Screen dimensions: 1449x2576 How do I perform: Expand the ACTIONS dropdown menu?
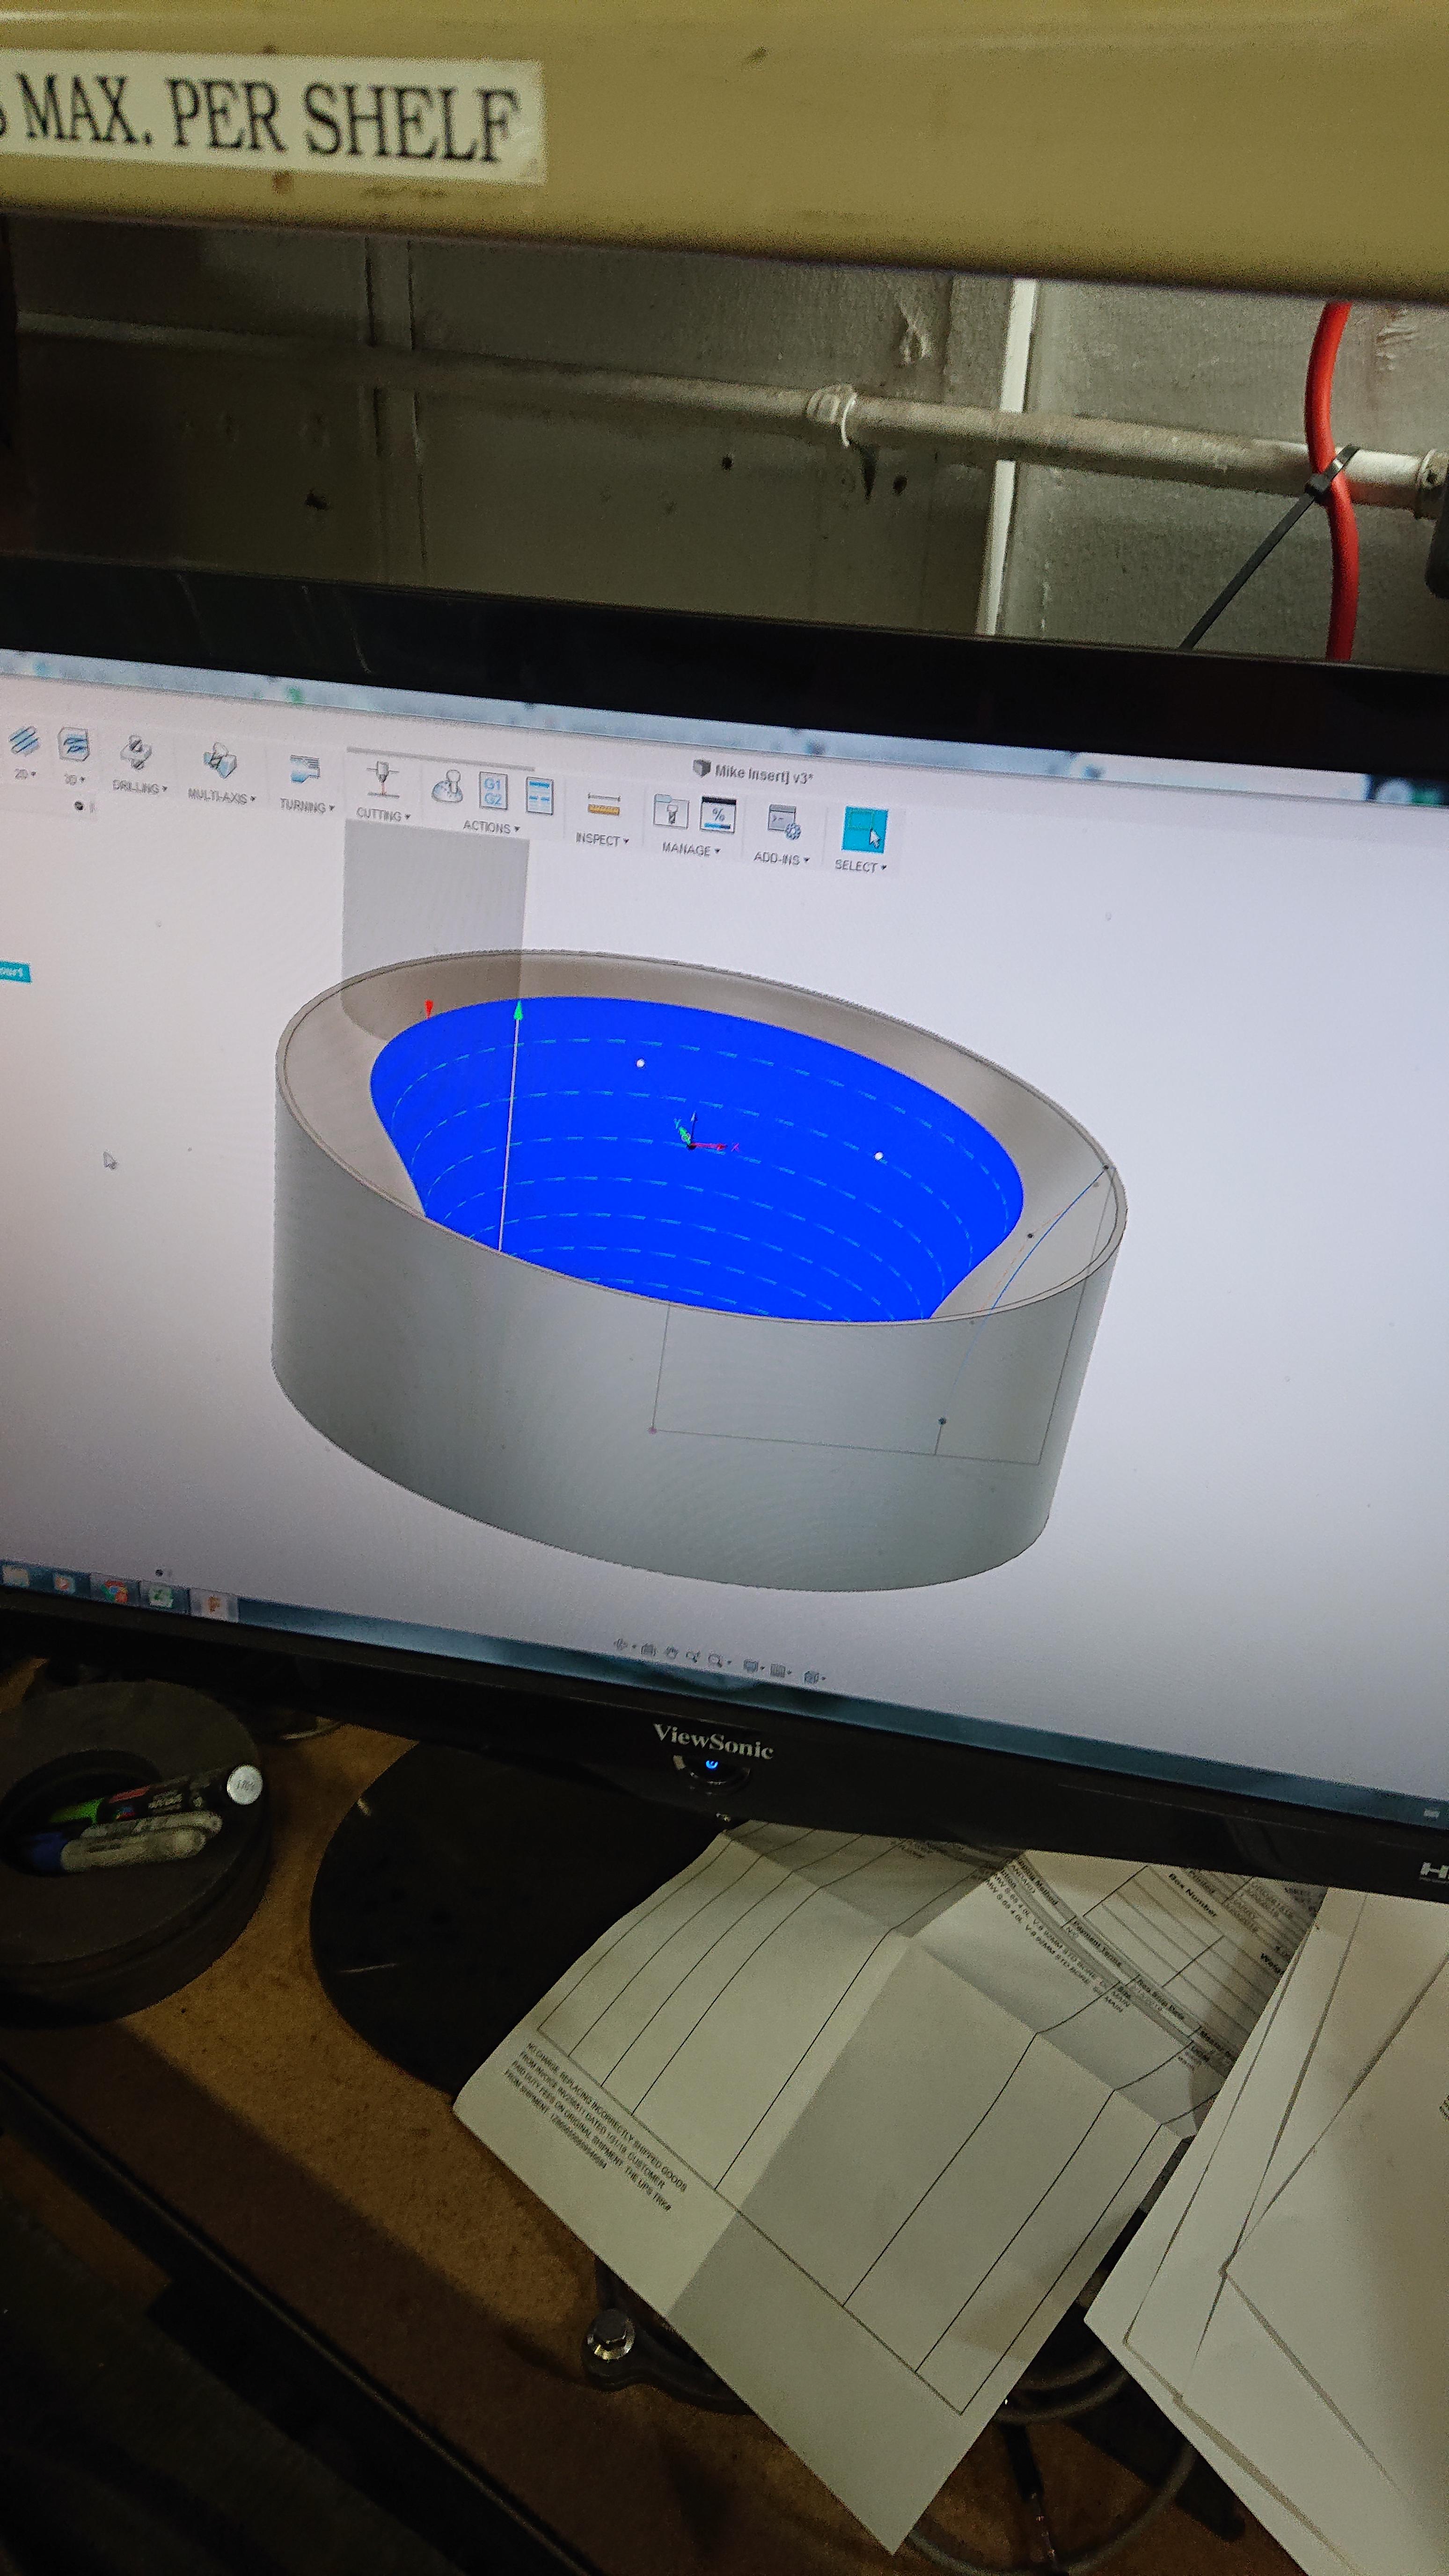[x=490, y=827]
